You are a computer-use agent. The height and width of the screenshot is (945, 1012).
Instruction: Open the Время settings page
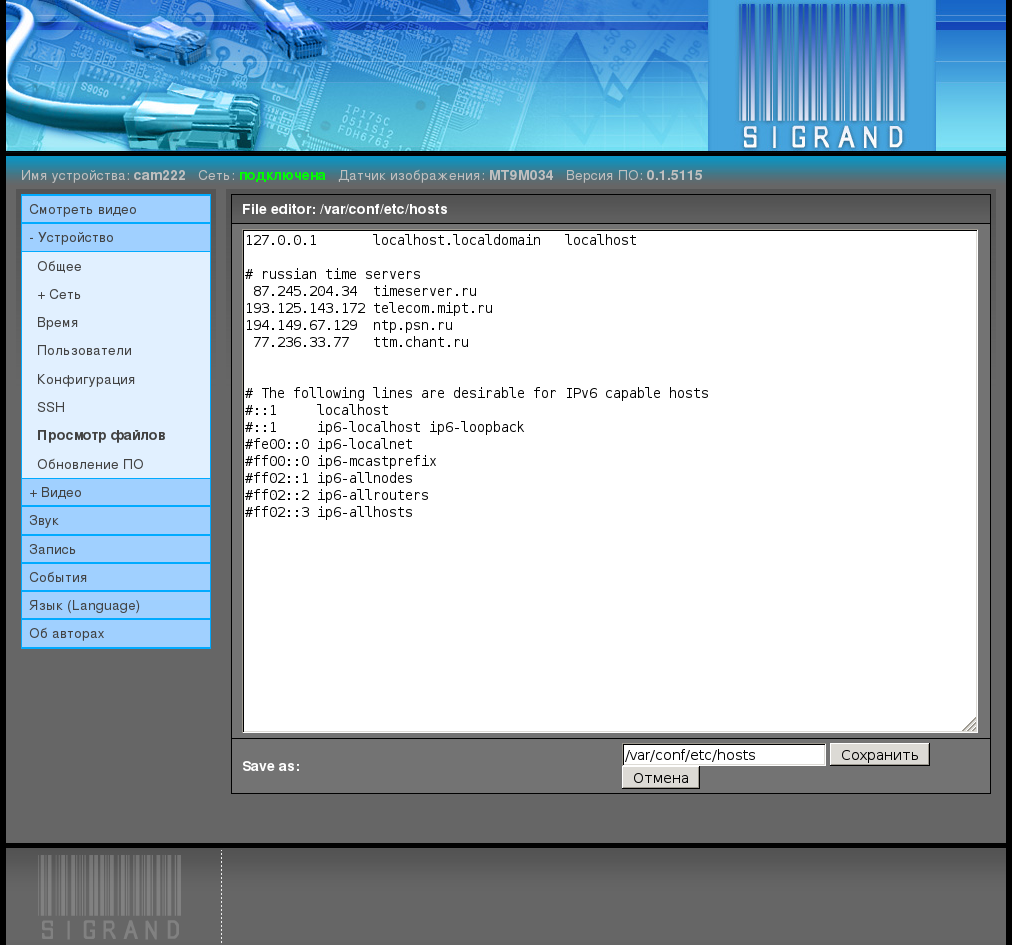(x=57, y=322)
